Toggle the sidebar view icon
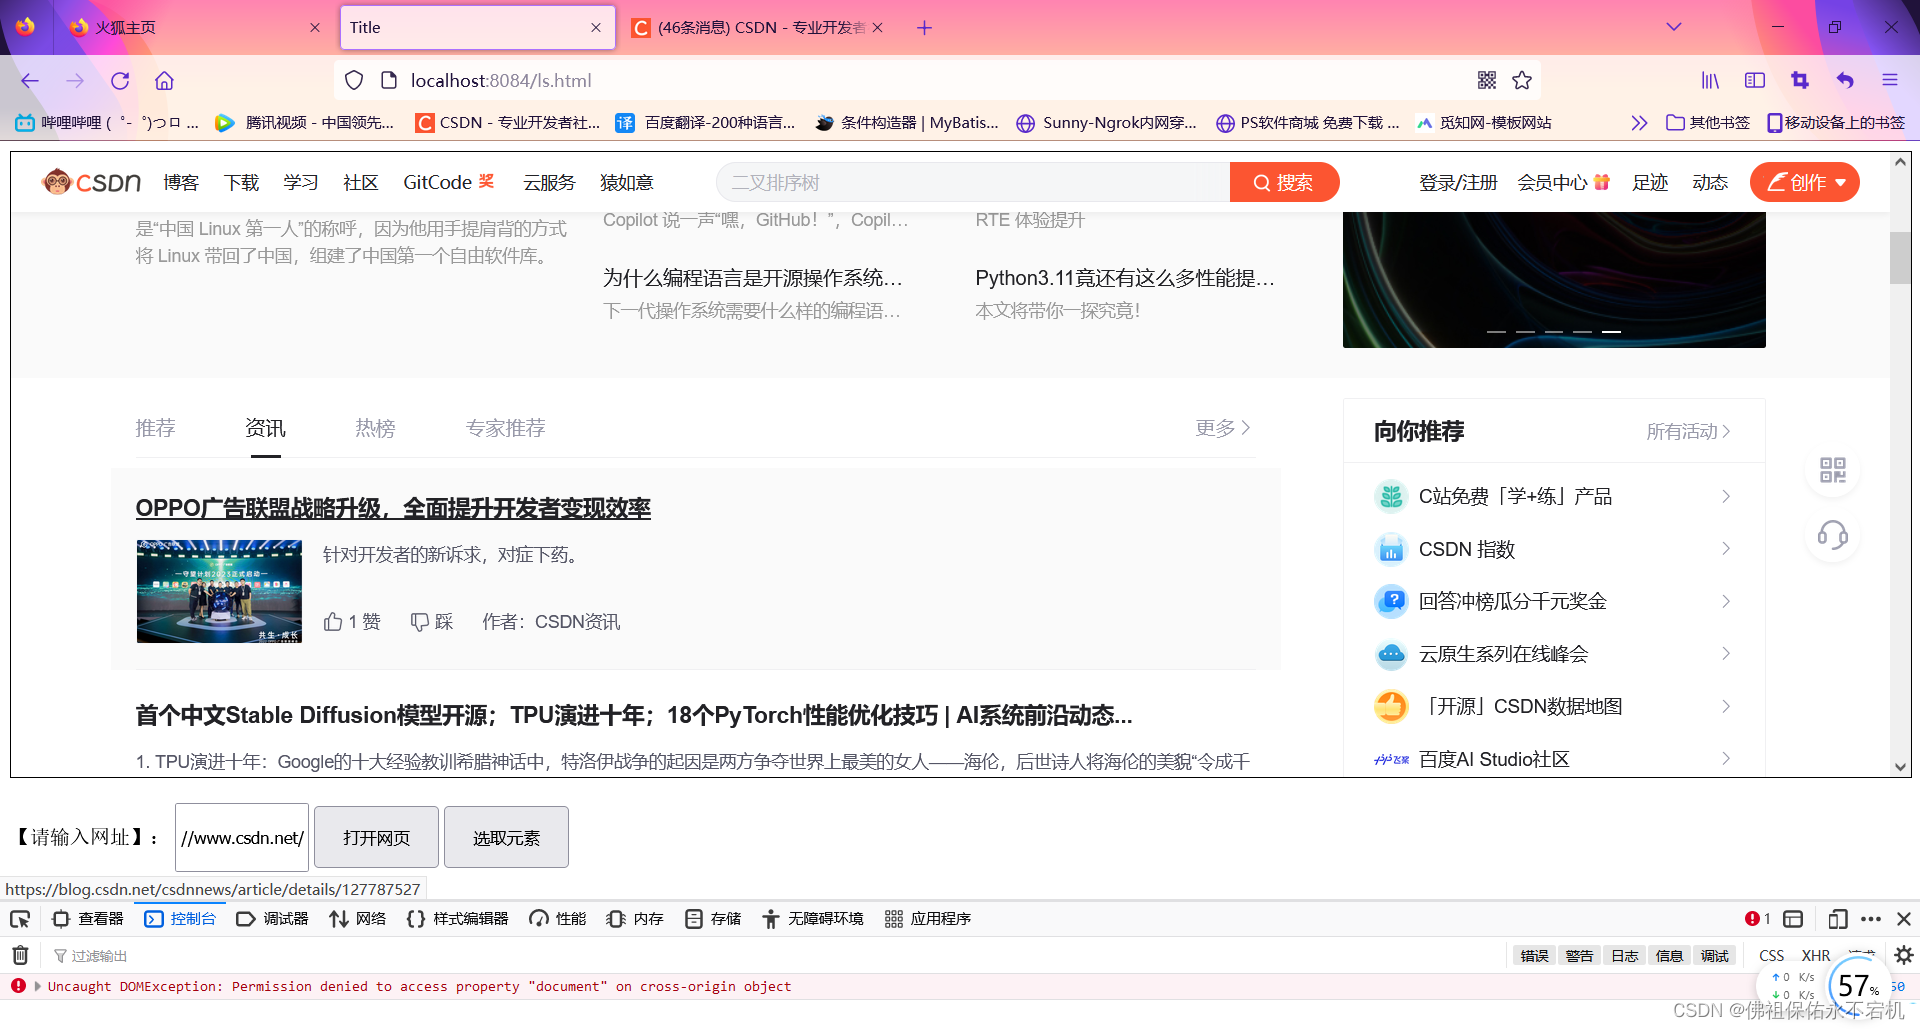 pos(1755,80)
